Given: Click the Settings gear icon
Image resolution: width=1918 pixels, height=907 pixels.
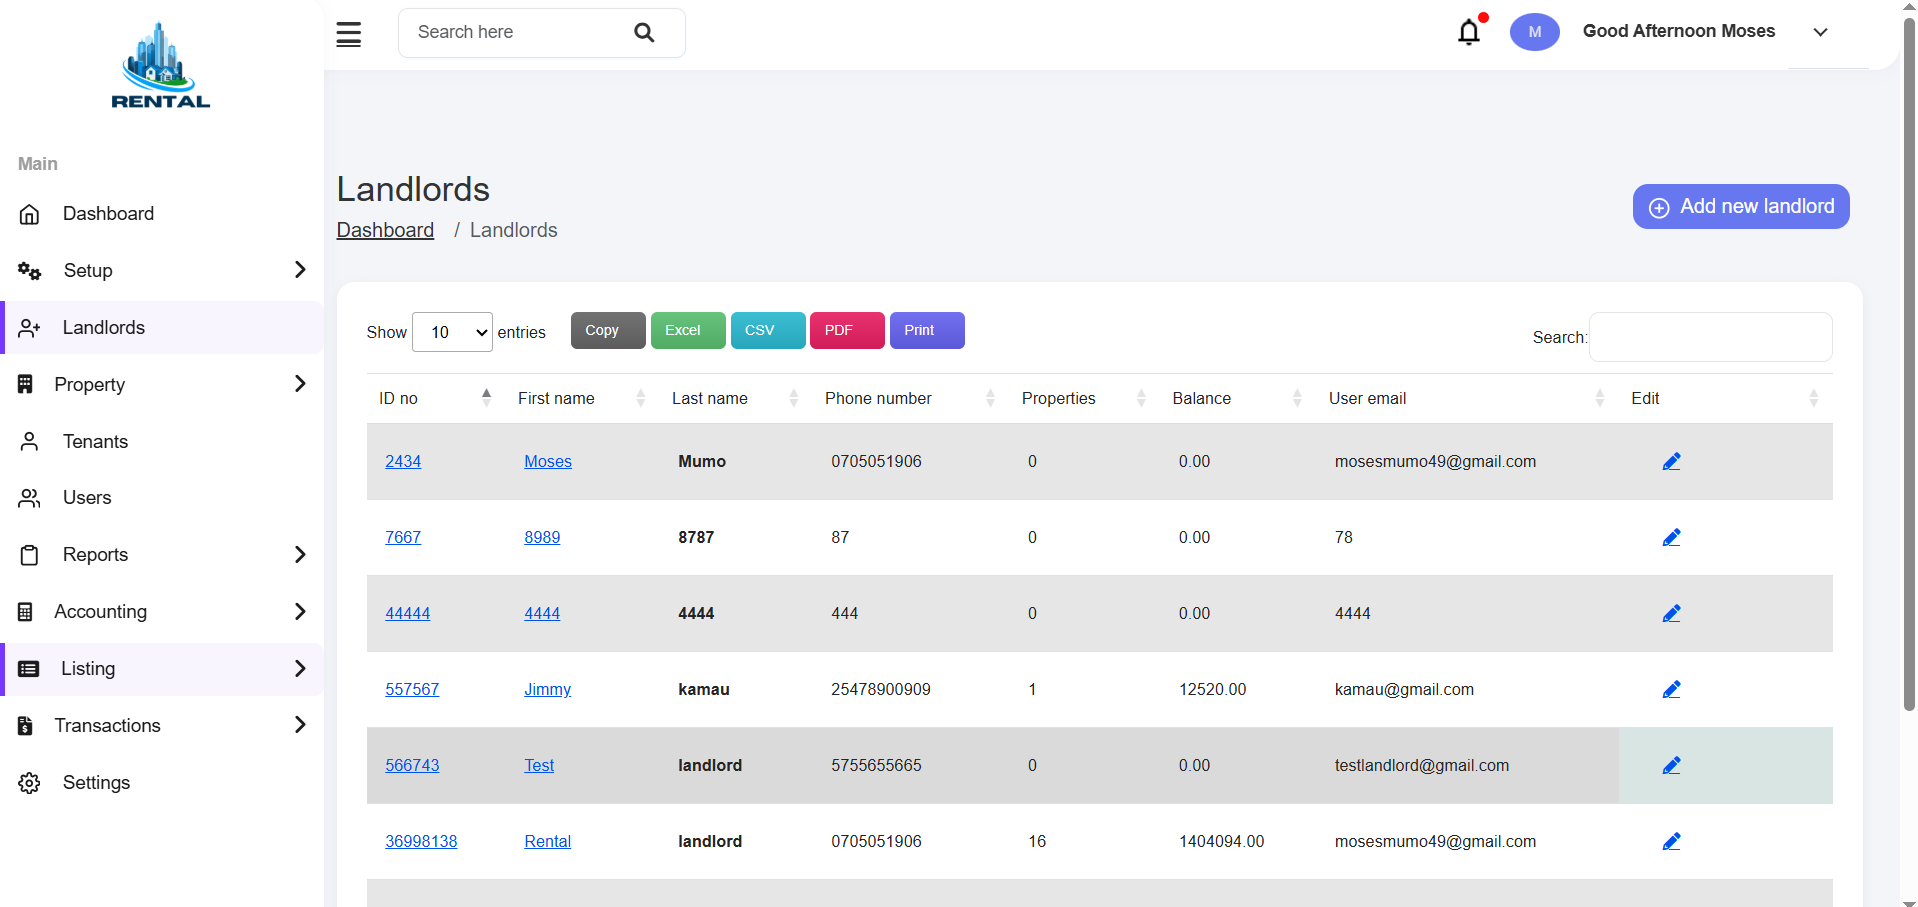Looking at the screenshot, I should tap(30, 783).
